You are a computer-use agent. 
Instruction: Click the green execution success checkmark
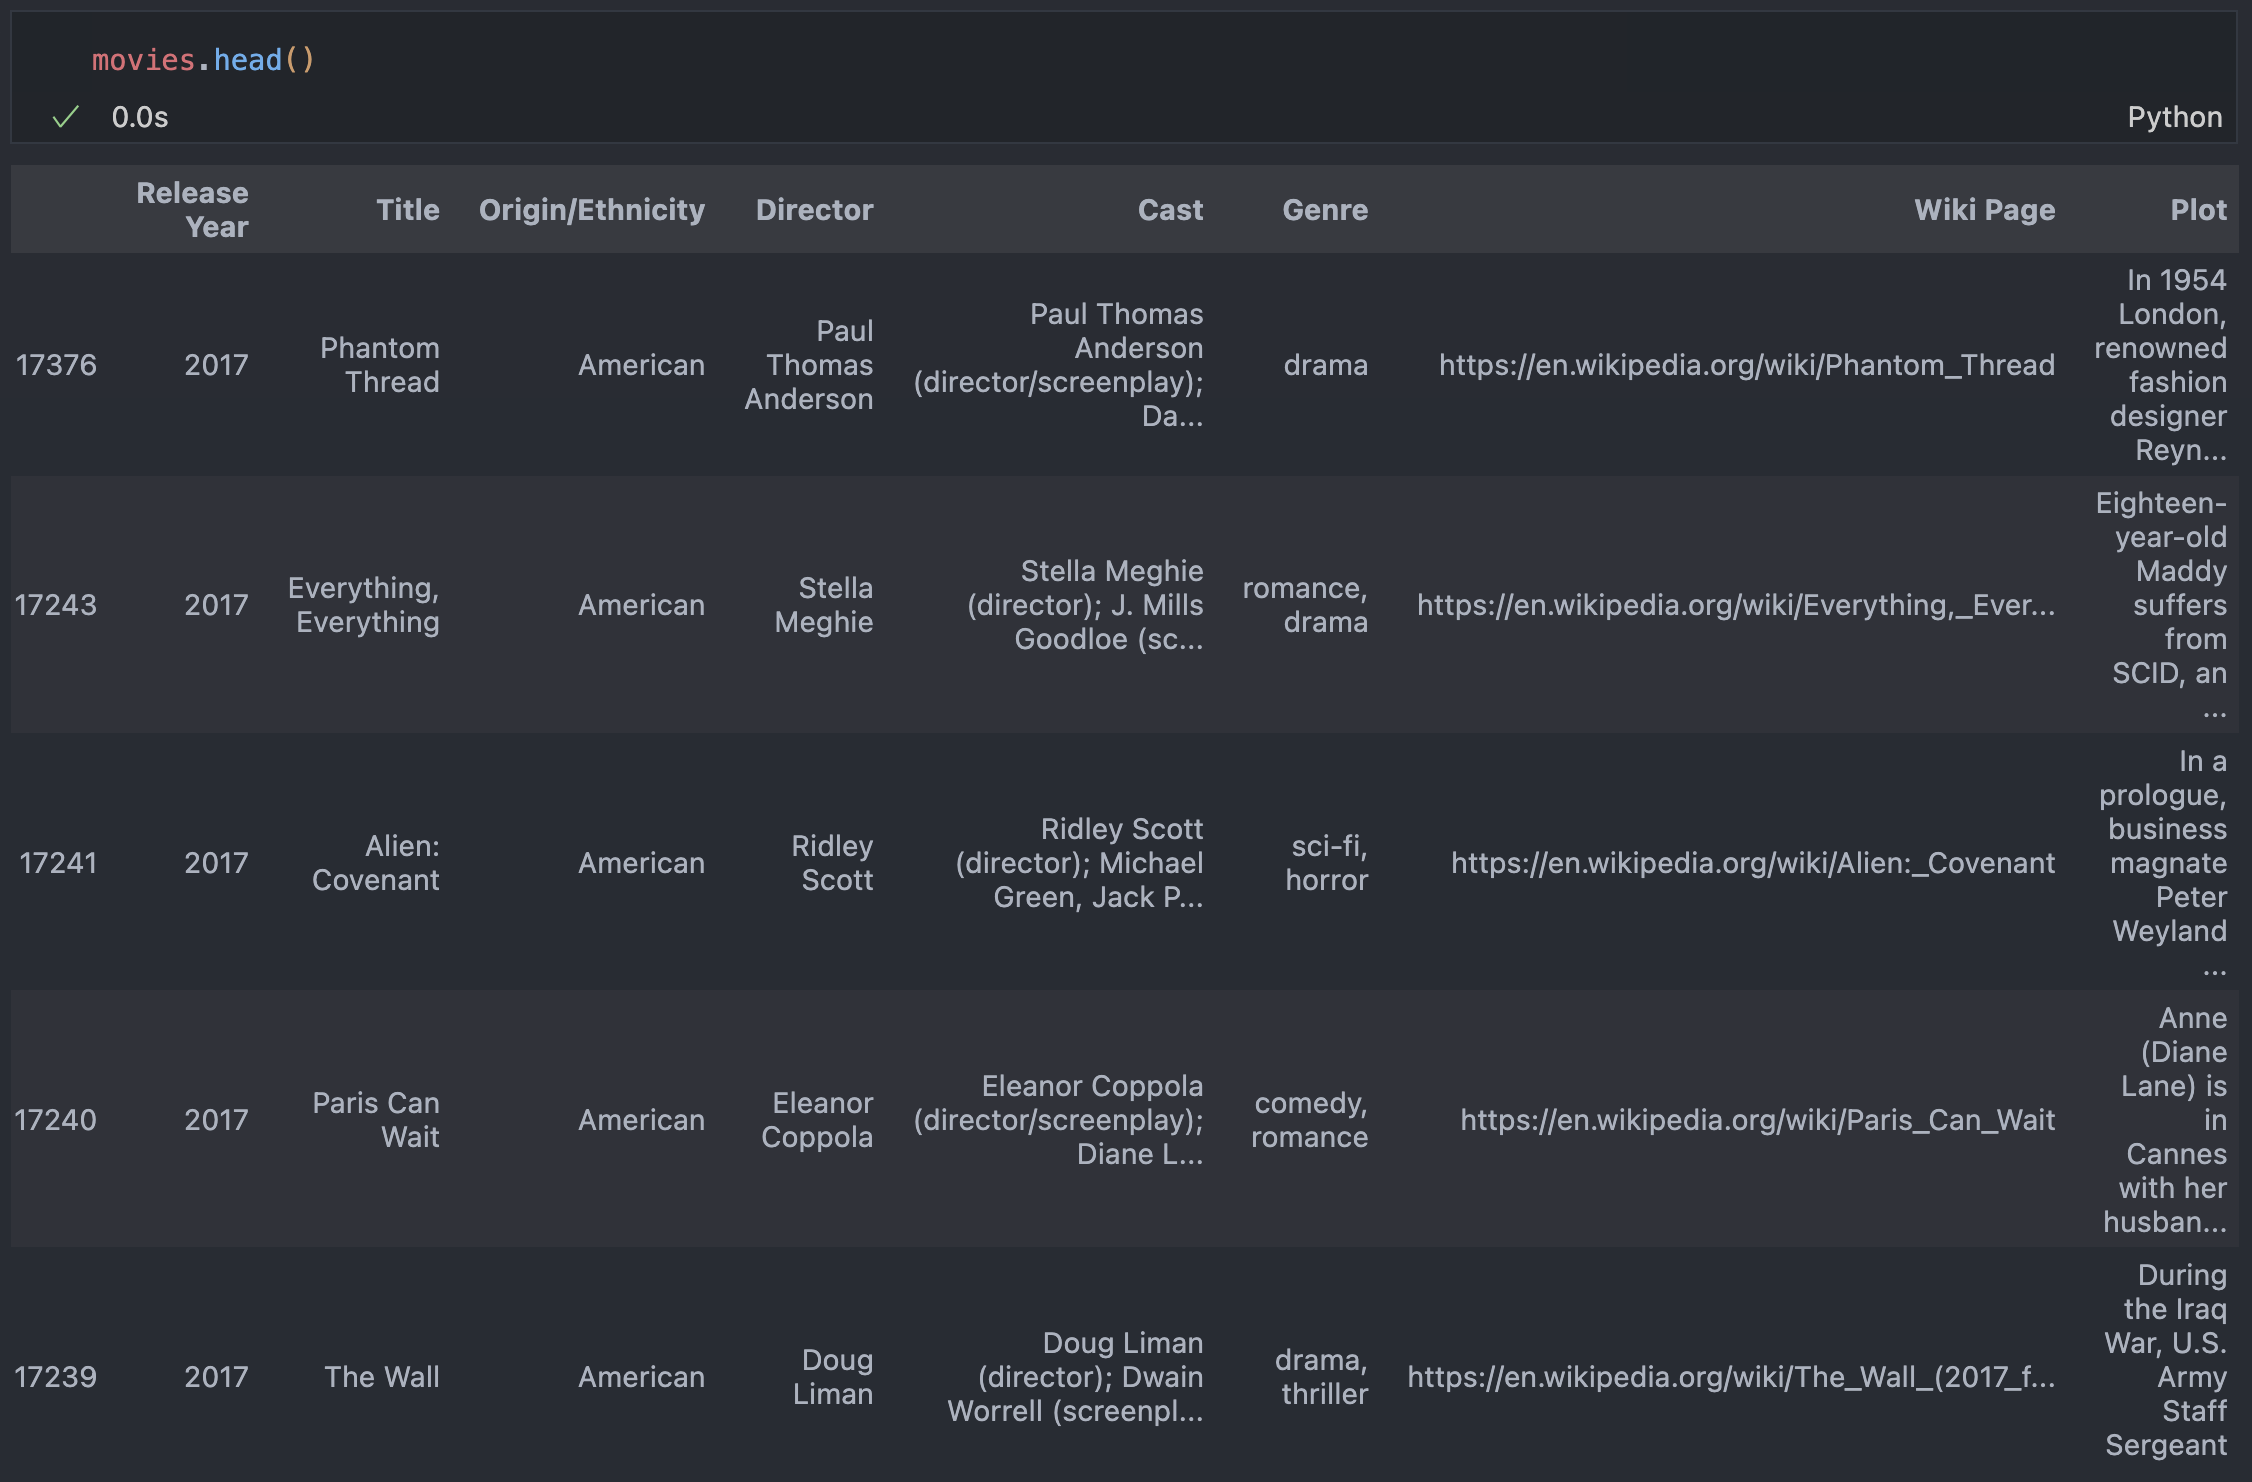[65, 117]
